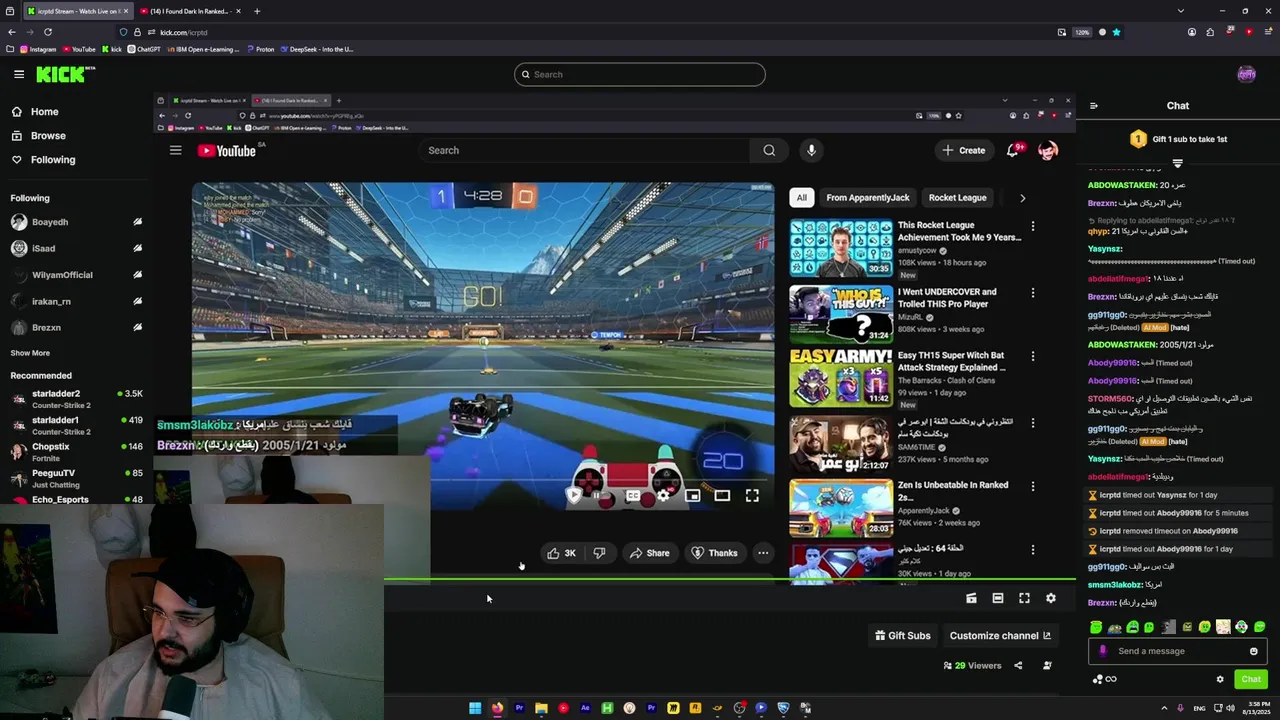Image resolution: width=1280 pixels, height=720 pixels.
Task: Open Zen Is Unbeatable video thumbnail
Action: pyautogui.click(x=841, y=508)
